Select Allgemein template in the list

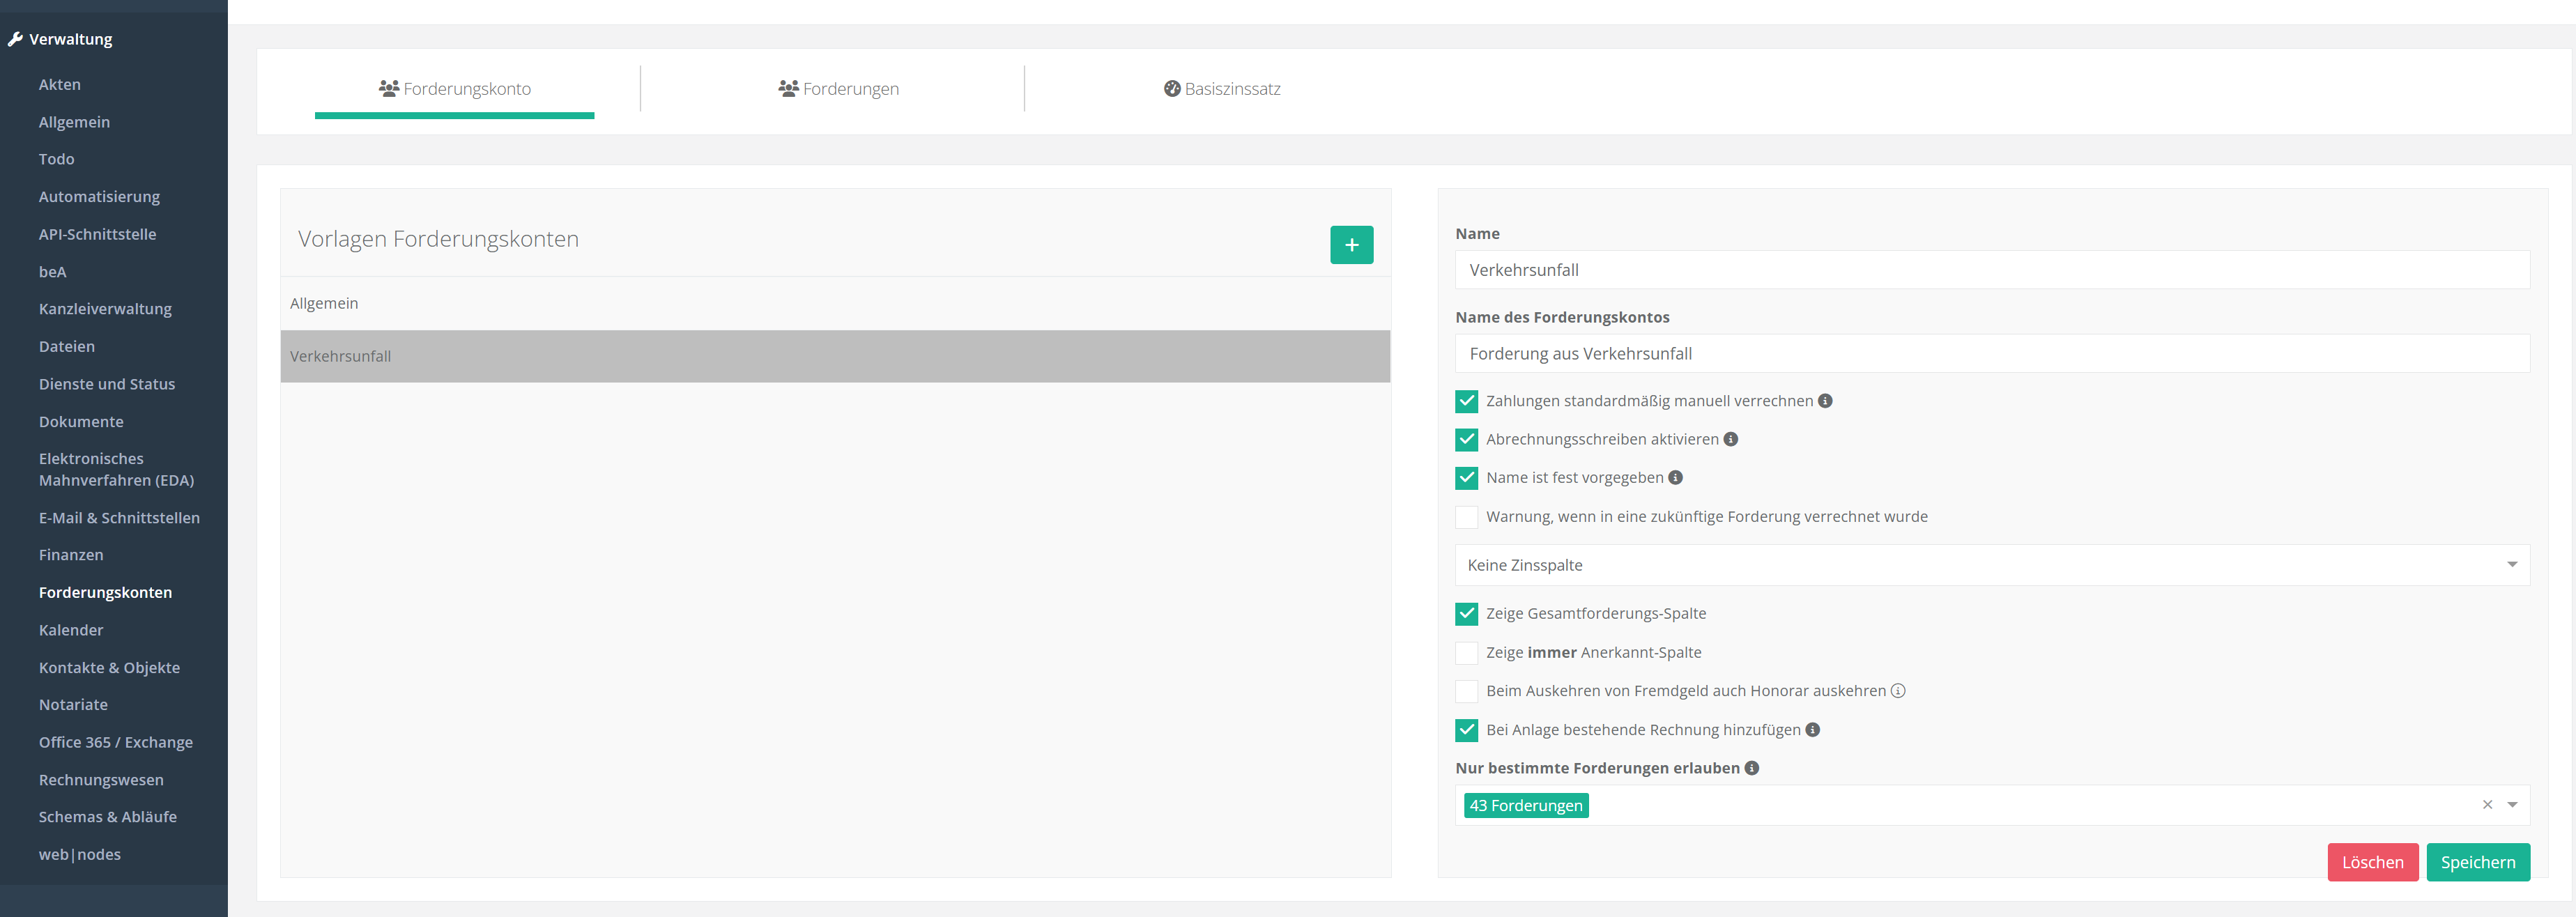[x=834, y=303]
